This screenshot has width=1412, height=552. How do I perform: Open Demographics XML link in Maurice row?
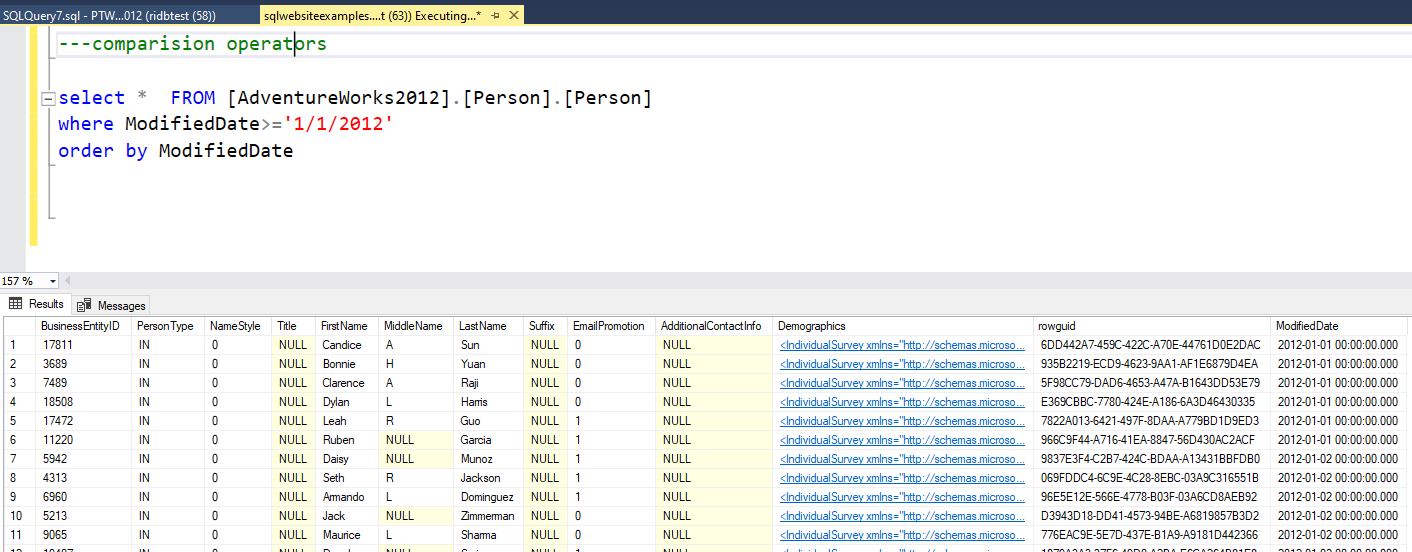tap(902, 535)
